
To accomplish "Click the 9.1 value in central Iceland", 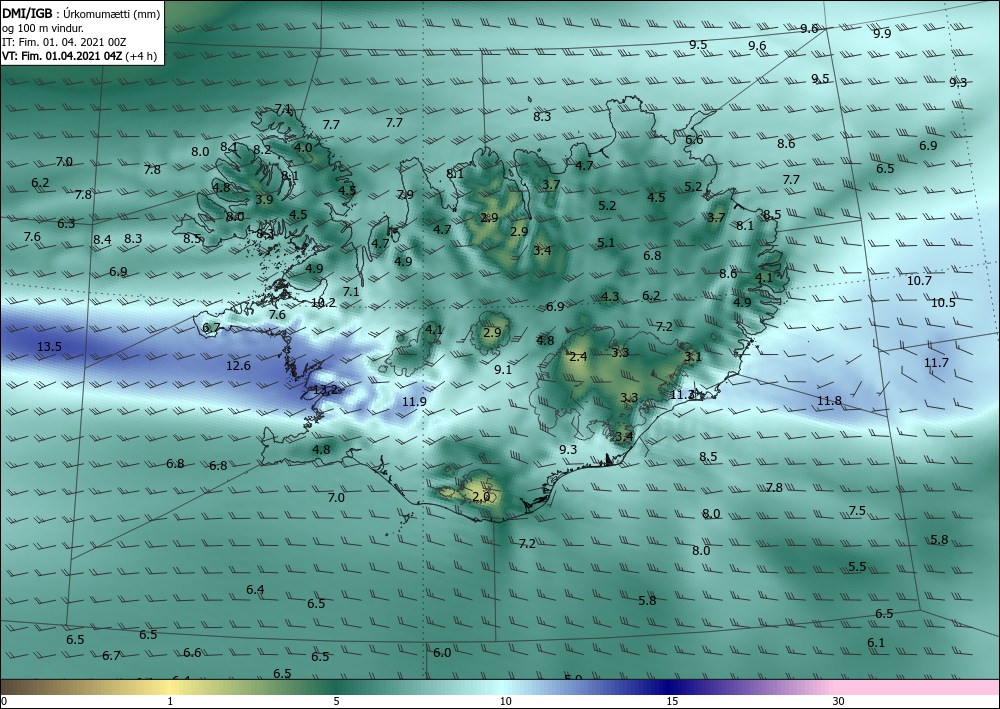I will tap(503, 369).
